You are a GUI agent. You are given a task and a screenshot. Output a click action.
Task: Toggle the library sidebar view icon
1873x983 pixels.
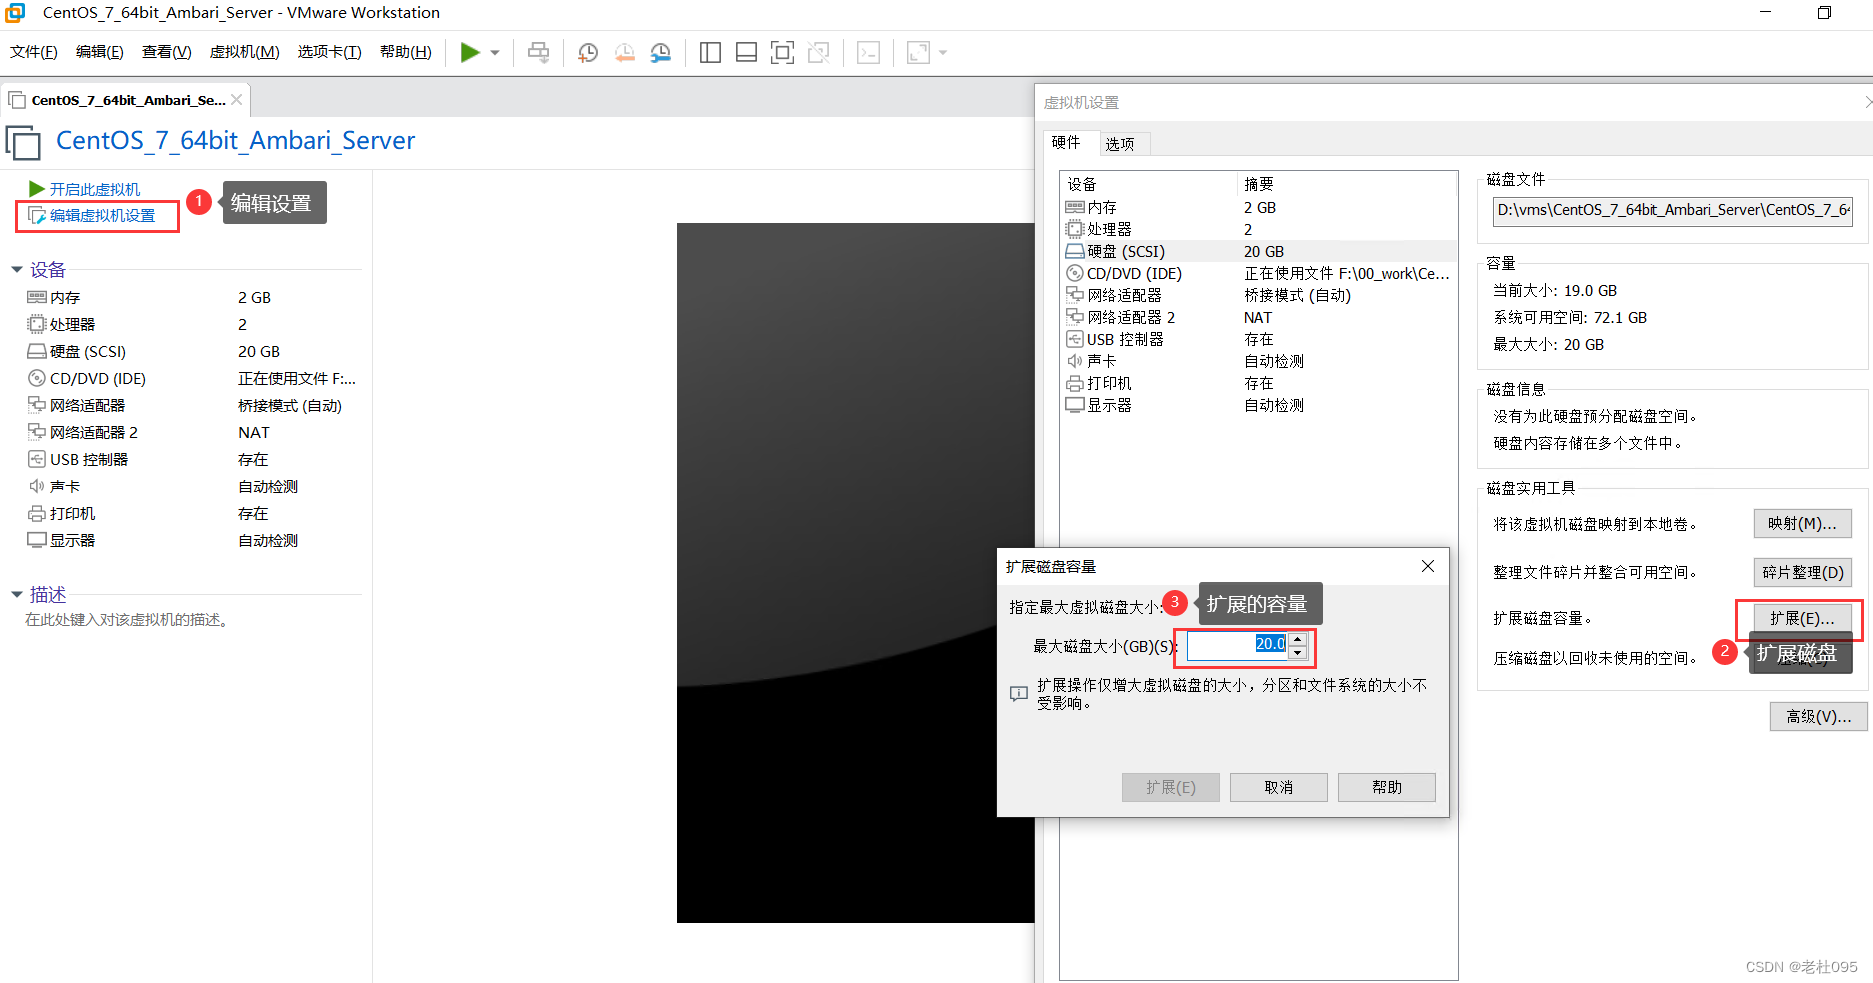click(710, 53)
